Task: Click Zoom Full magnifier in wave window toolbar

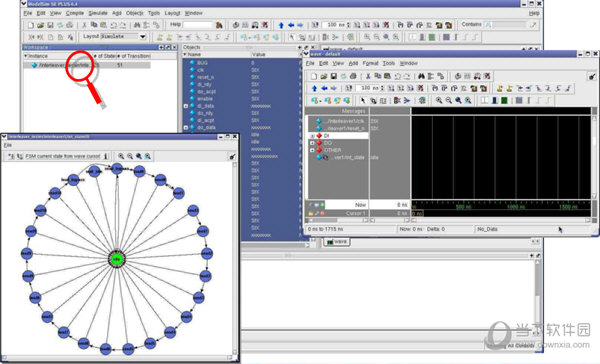Action: pyautogui.click(x=458, y=101)
